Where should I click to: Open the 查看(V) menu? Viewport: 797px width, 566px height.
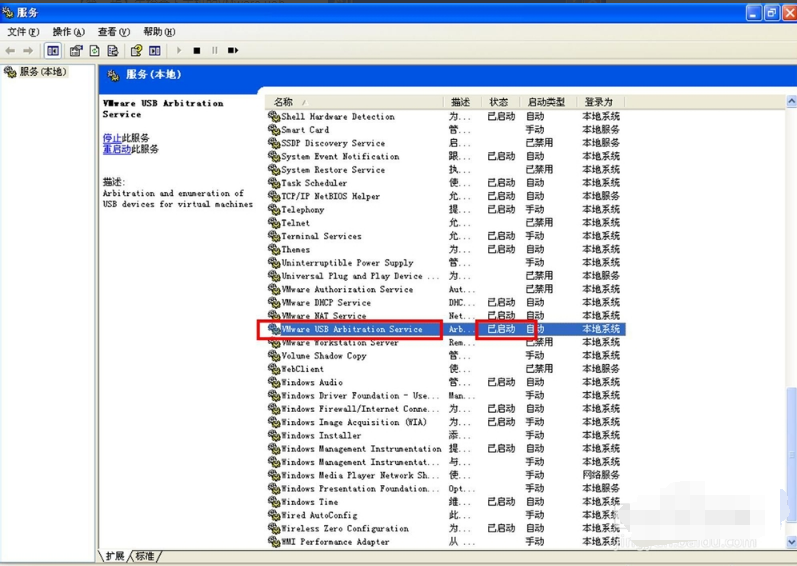(113, 32)
